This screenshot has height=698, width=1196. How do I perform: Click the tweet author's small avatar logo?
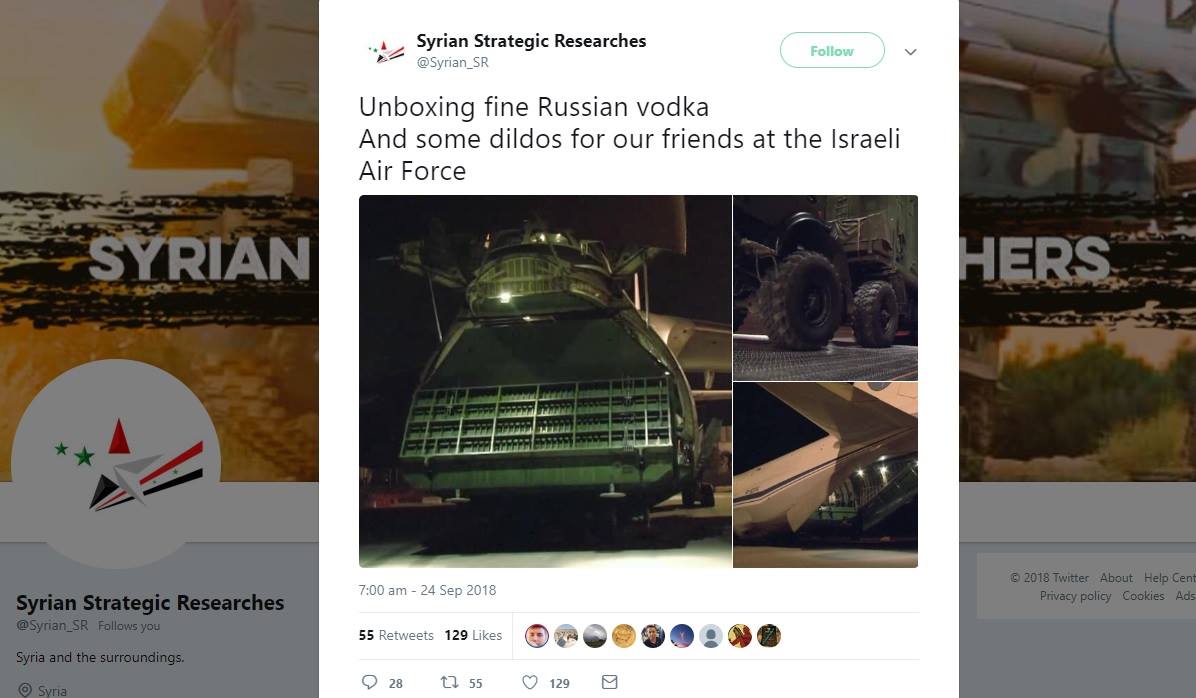pos(387,51)
